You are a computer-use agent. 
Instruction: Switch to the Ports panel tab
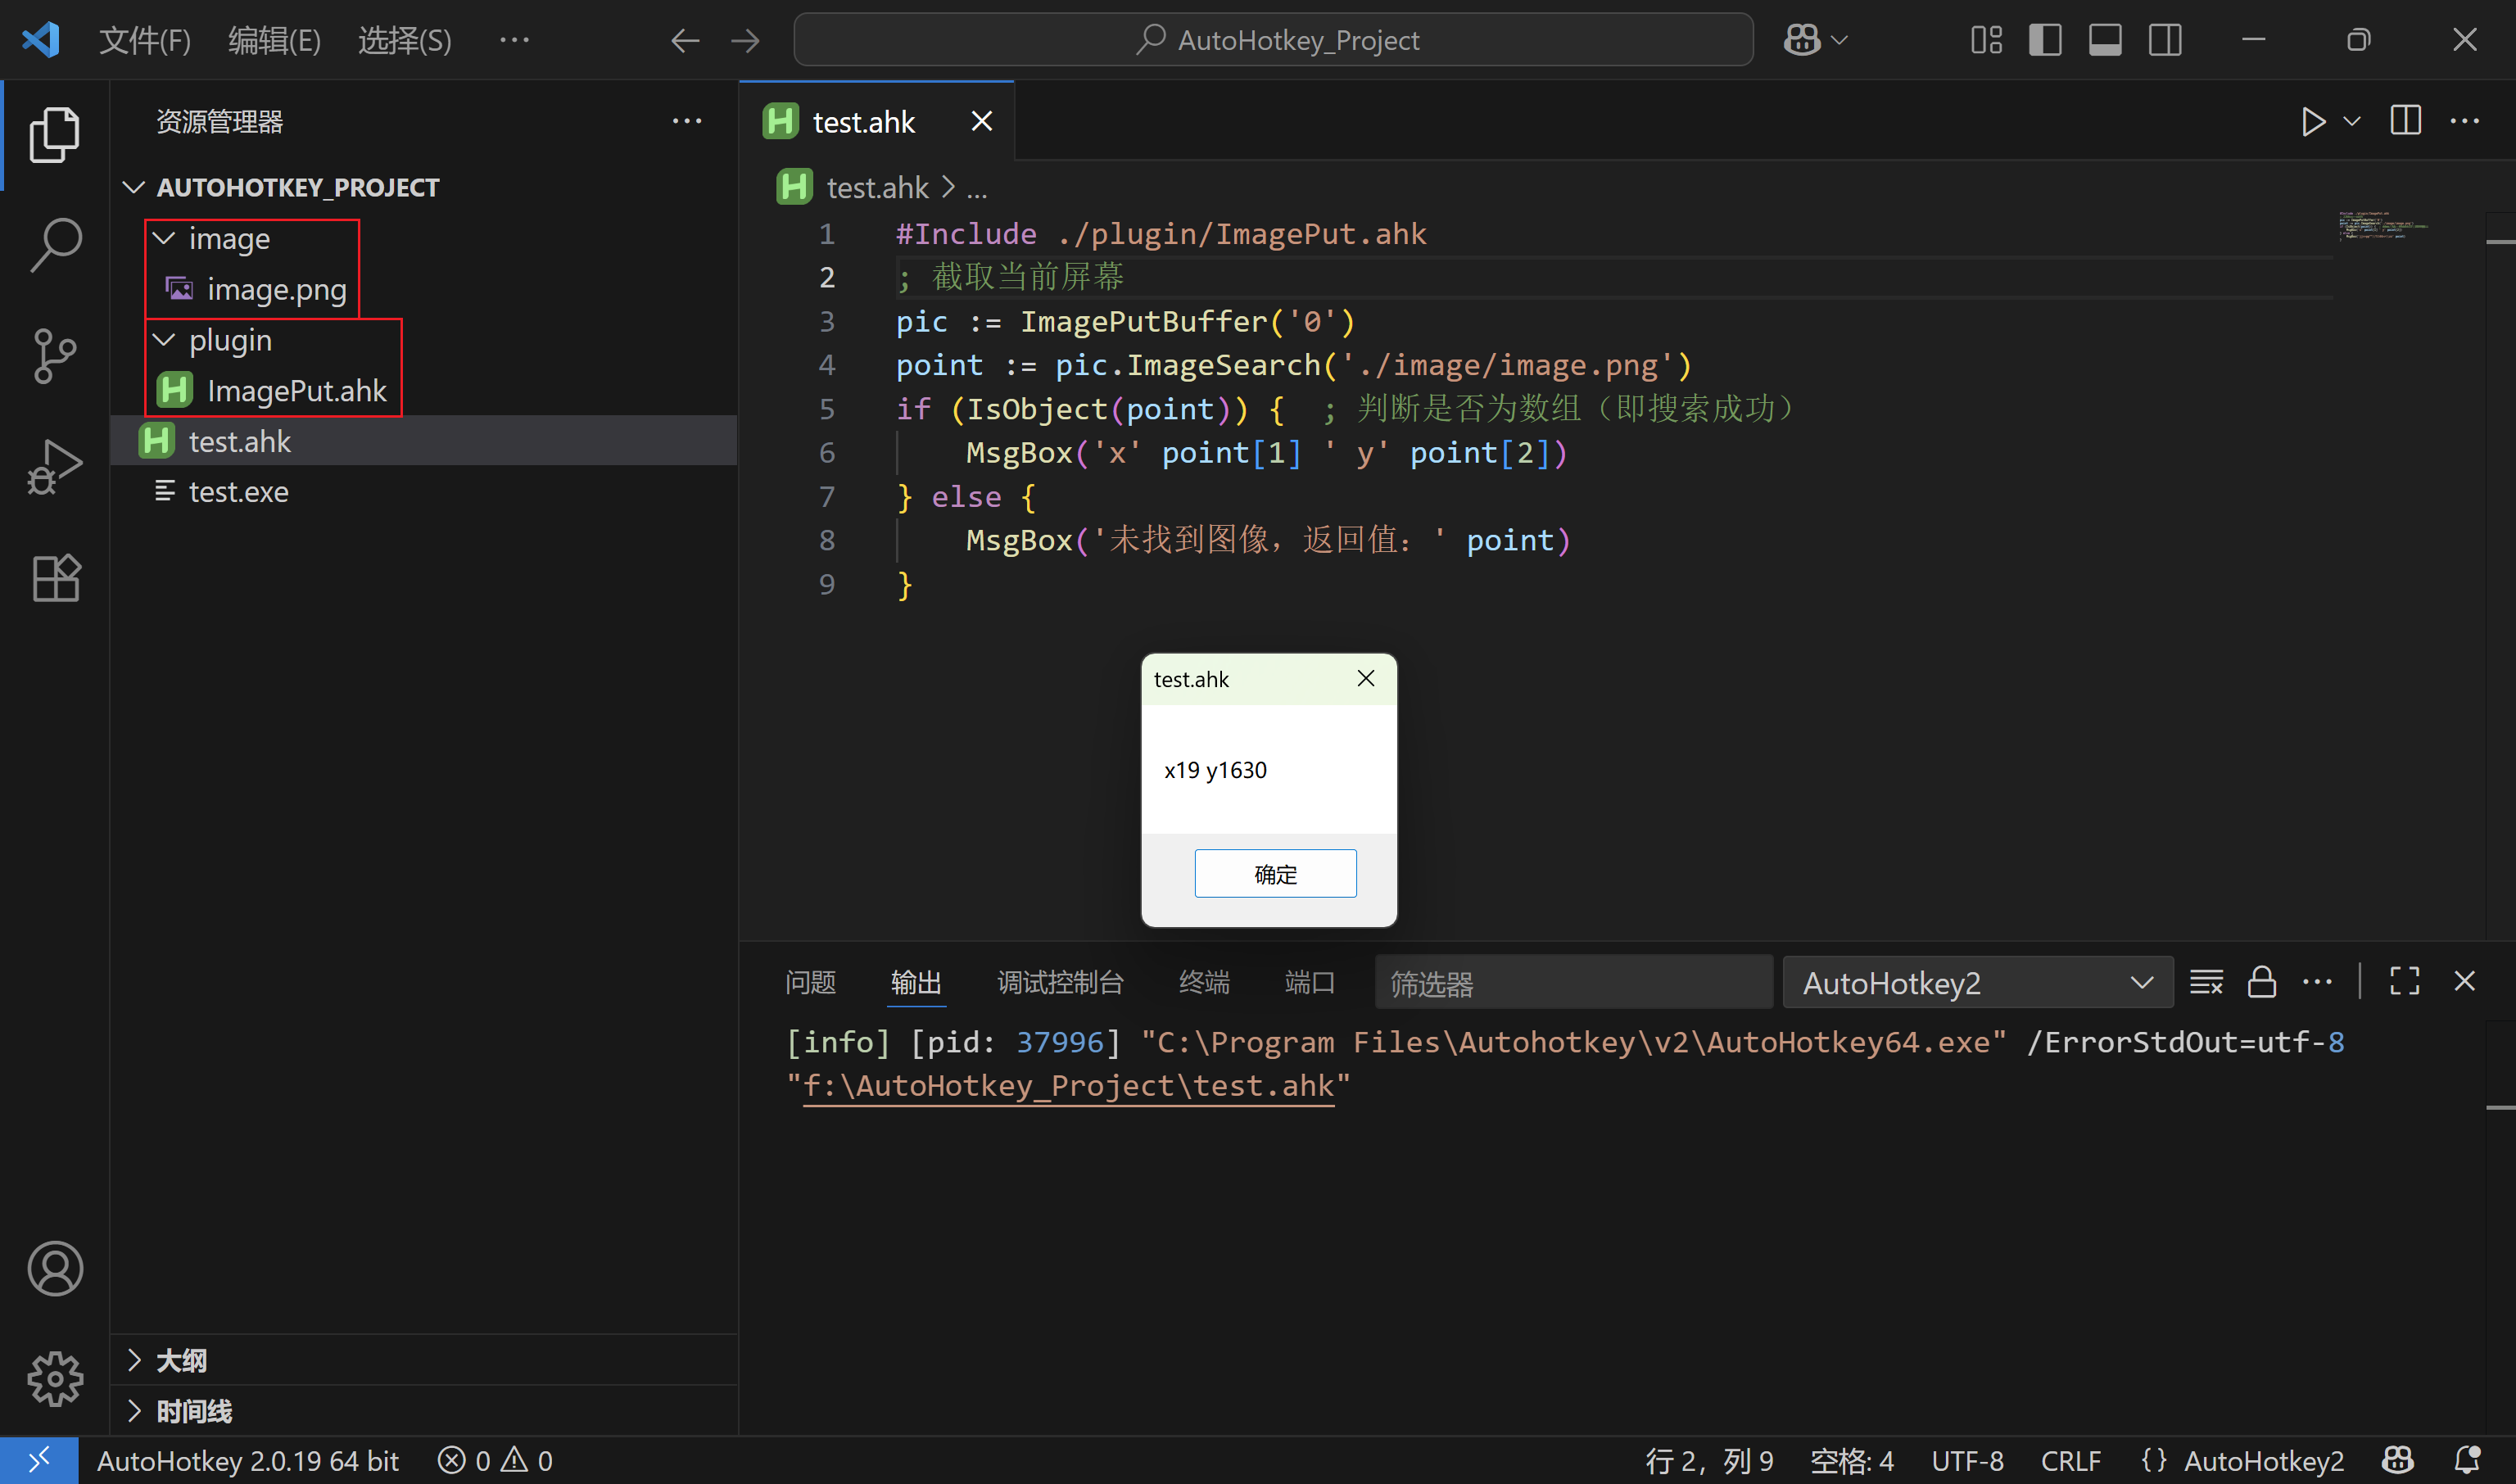click(x=1309, y=983)
